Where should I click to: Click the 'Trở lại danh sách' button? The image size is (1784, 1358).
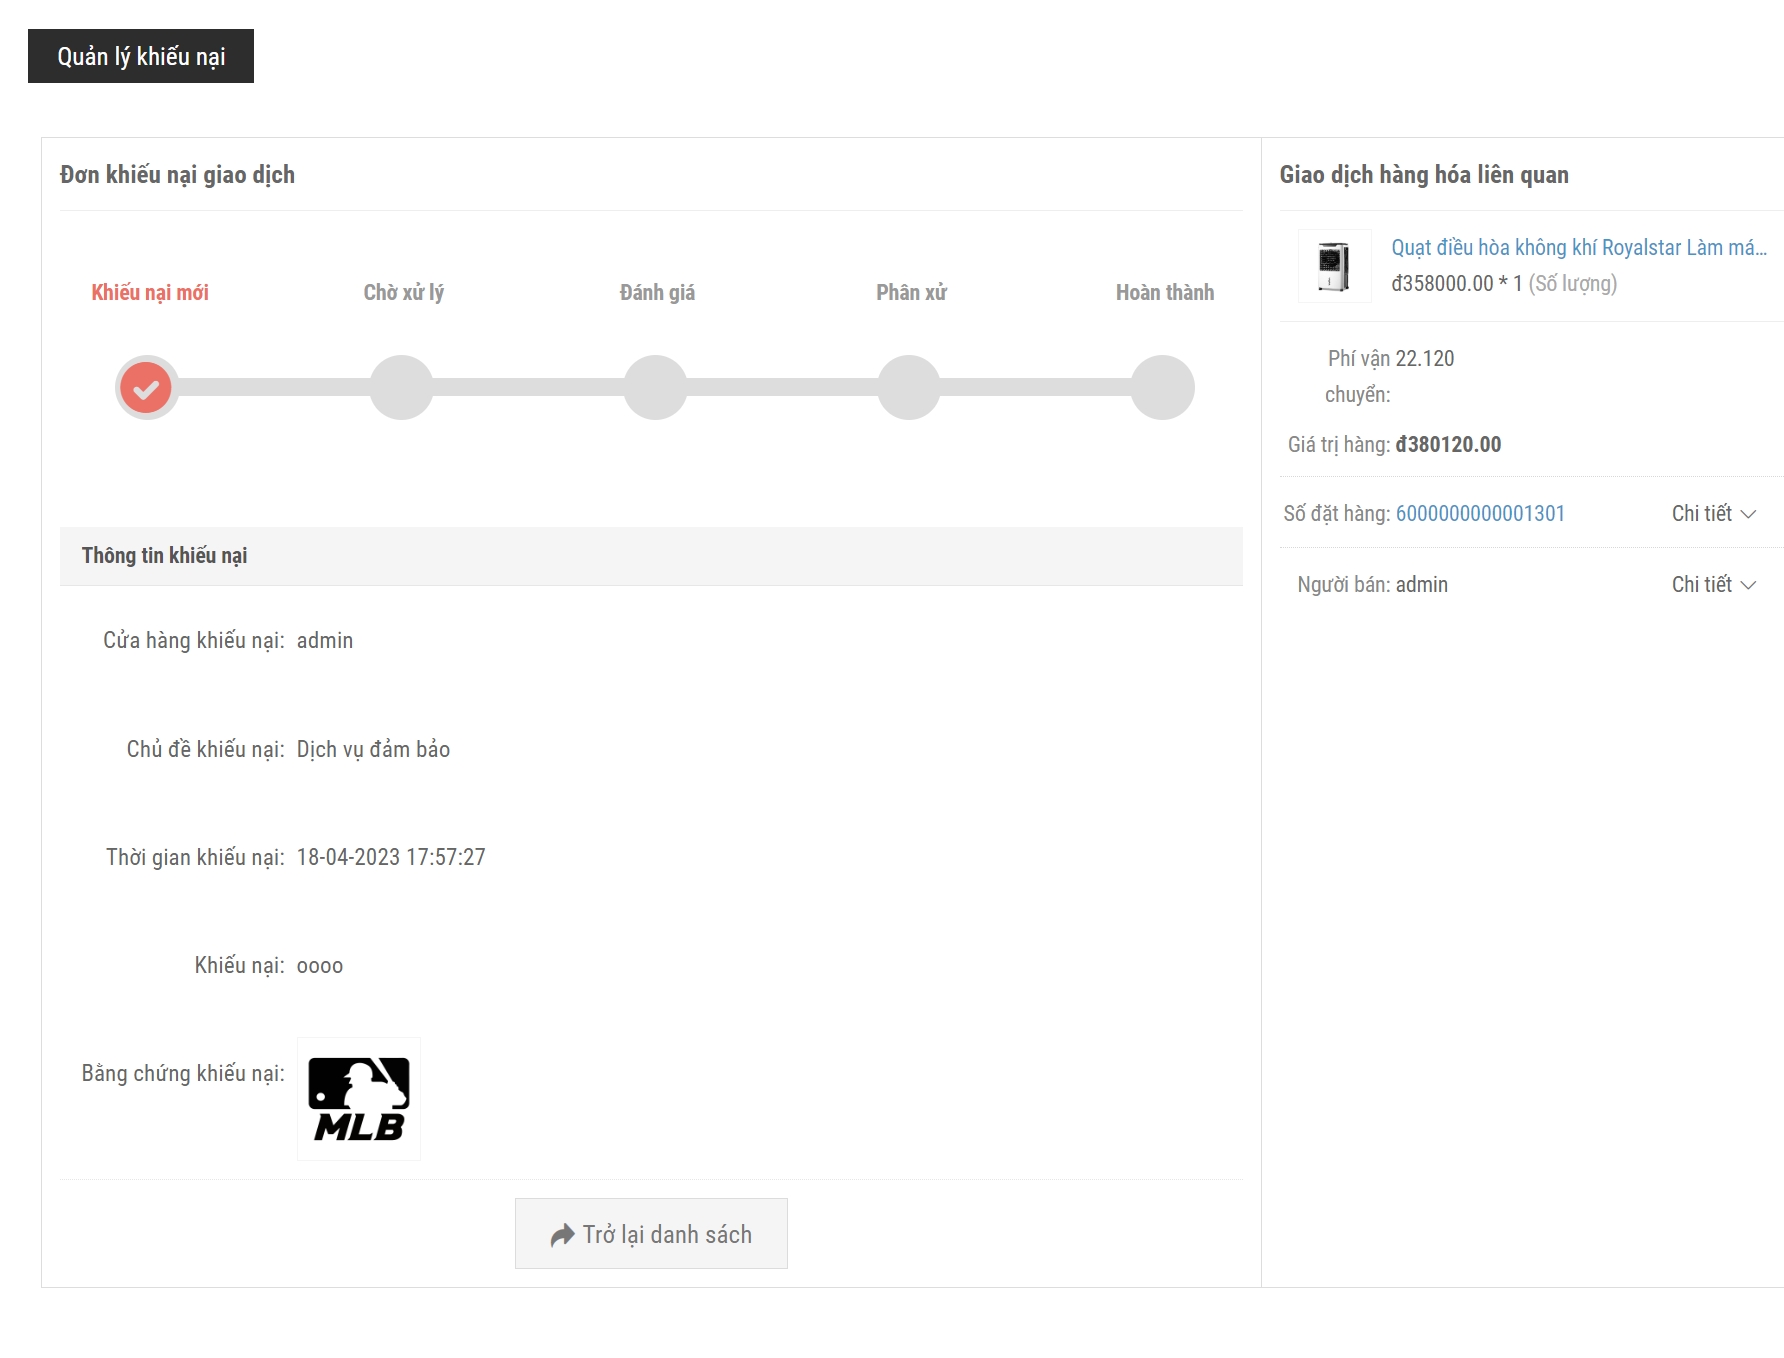(651, 1234)
